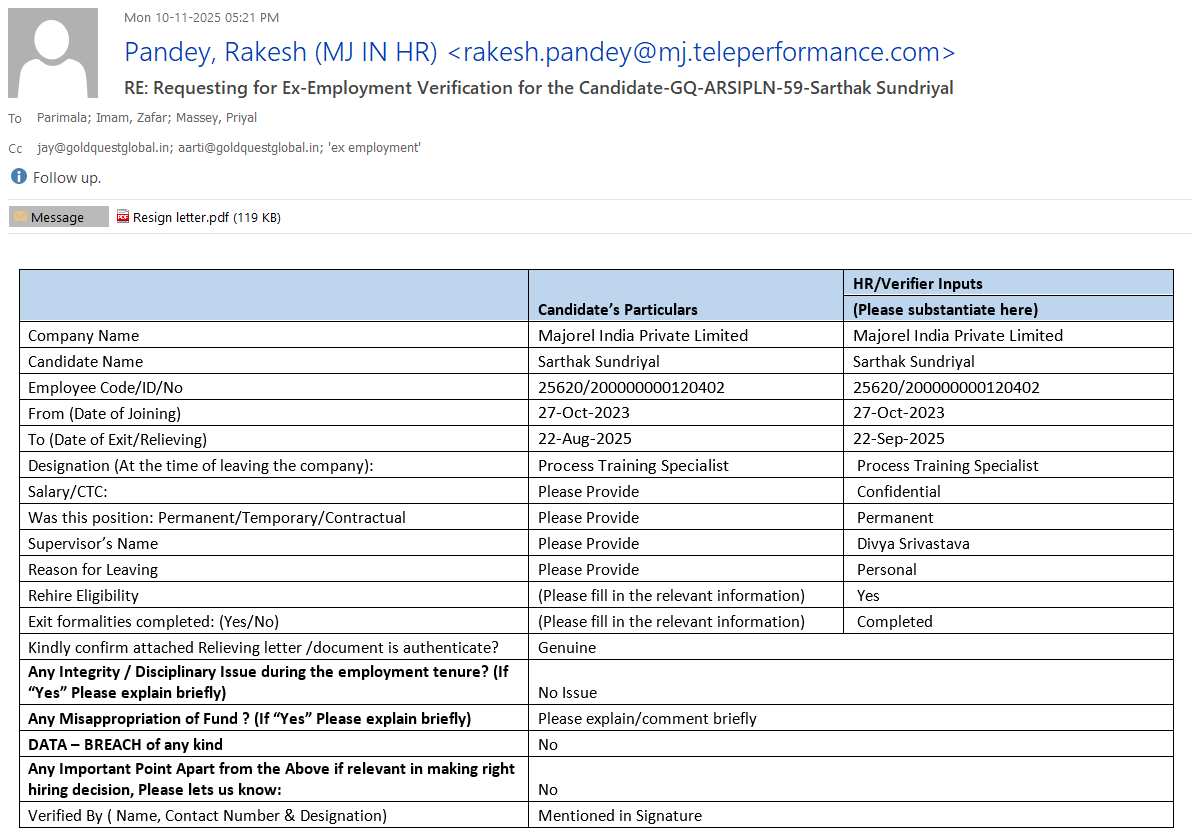Screen dimensions: 1192x837
Task: Click the Mentioned in Signature cell
Action: pyautogui.click(x=619, y=816)
